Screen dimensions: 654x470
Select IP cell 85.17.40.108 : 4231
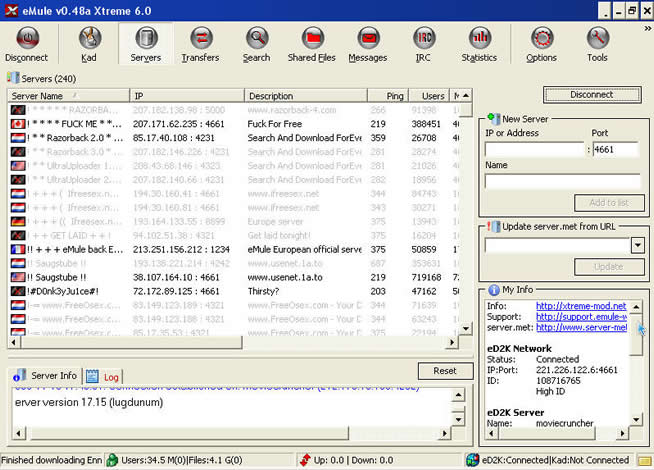(174, 138)
